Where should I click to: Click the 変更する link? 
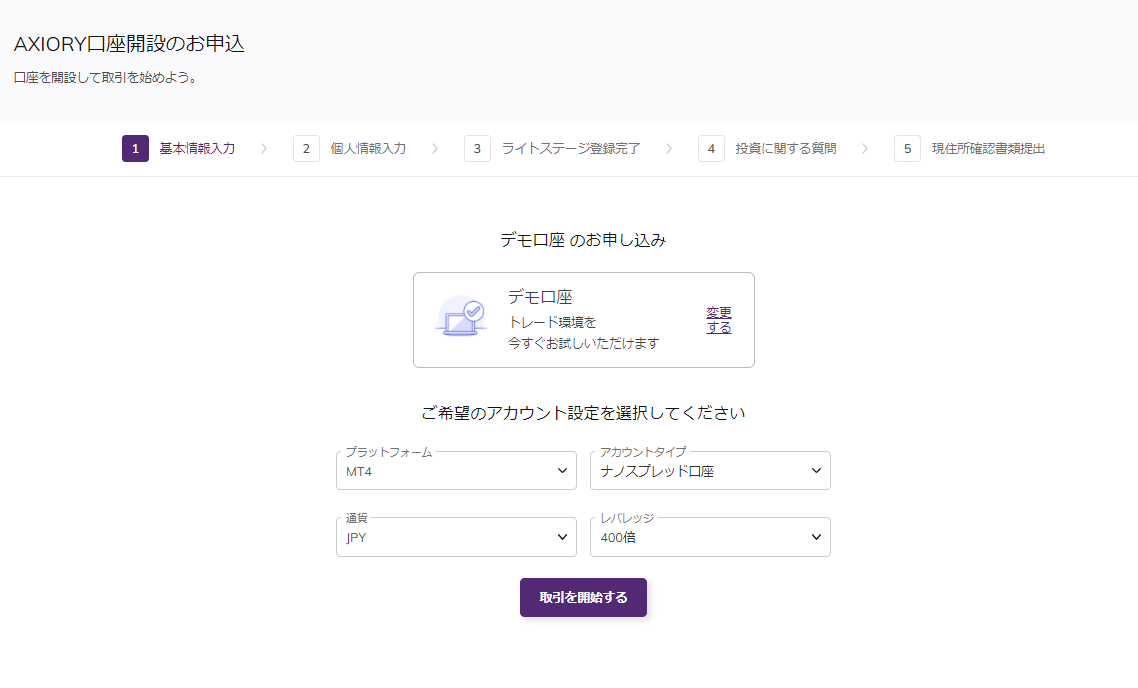tap(719, 320)
